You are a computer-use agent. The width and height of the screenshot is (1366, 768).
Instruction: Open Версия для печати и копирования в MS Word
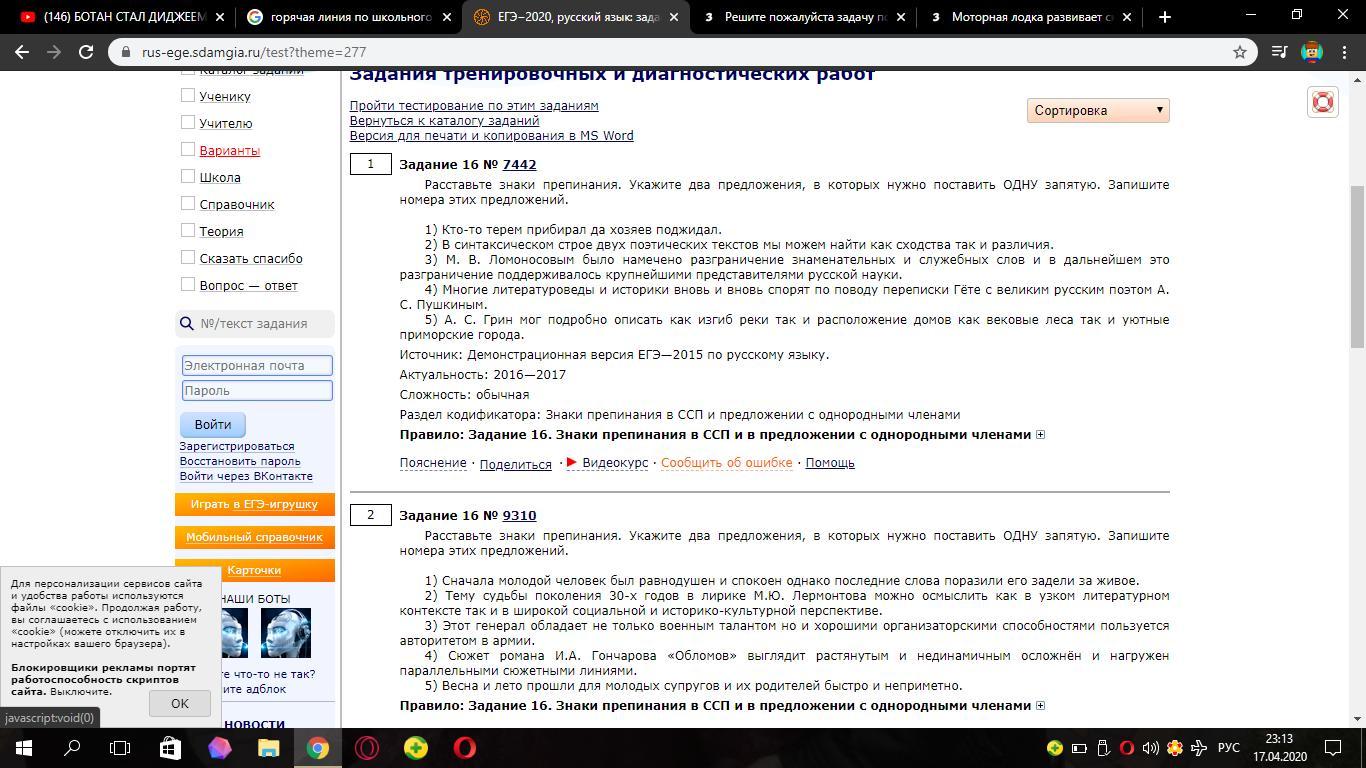(x=491, y=135)
